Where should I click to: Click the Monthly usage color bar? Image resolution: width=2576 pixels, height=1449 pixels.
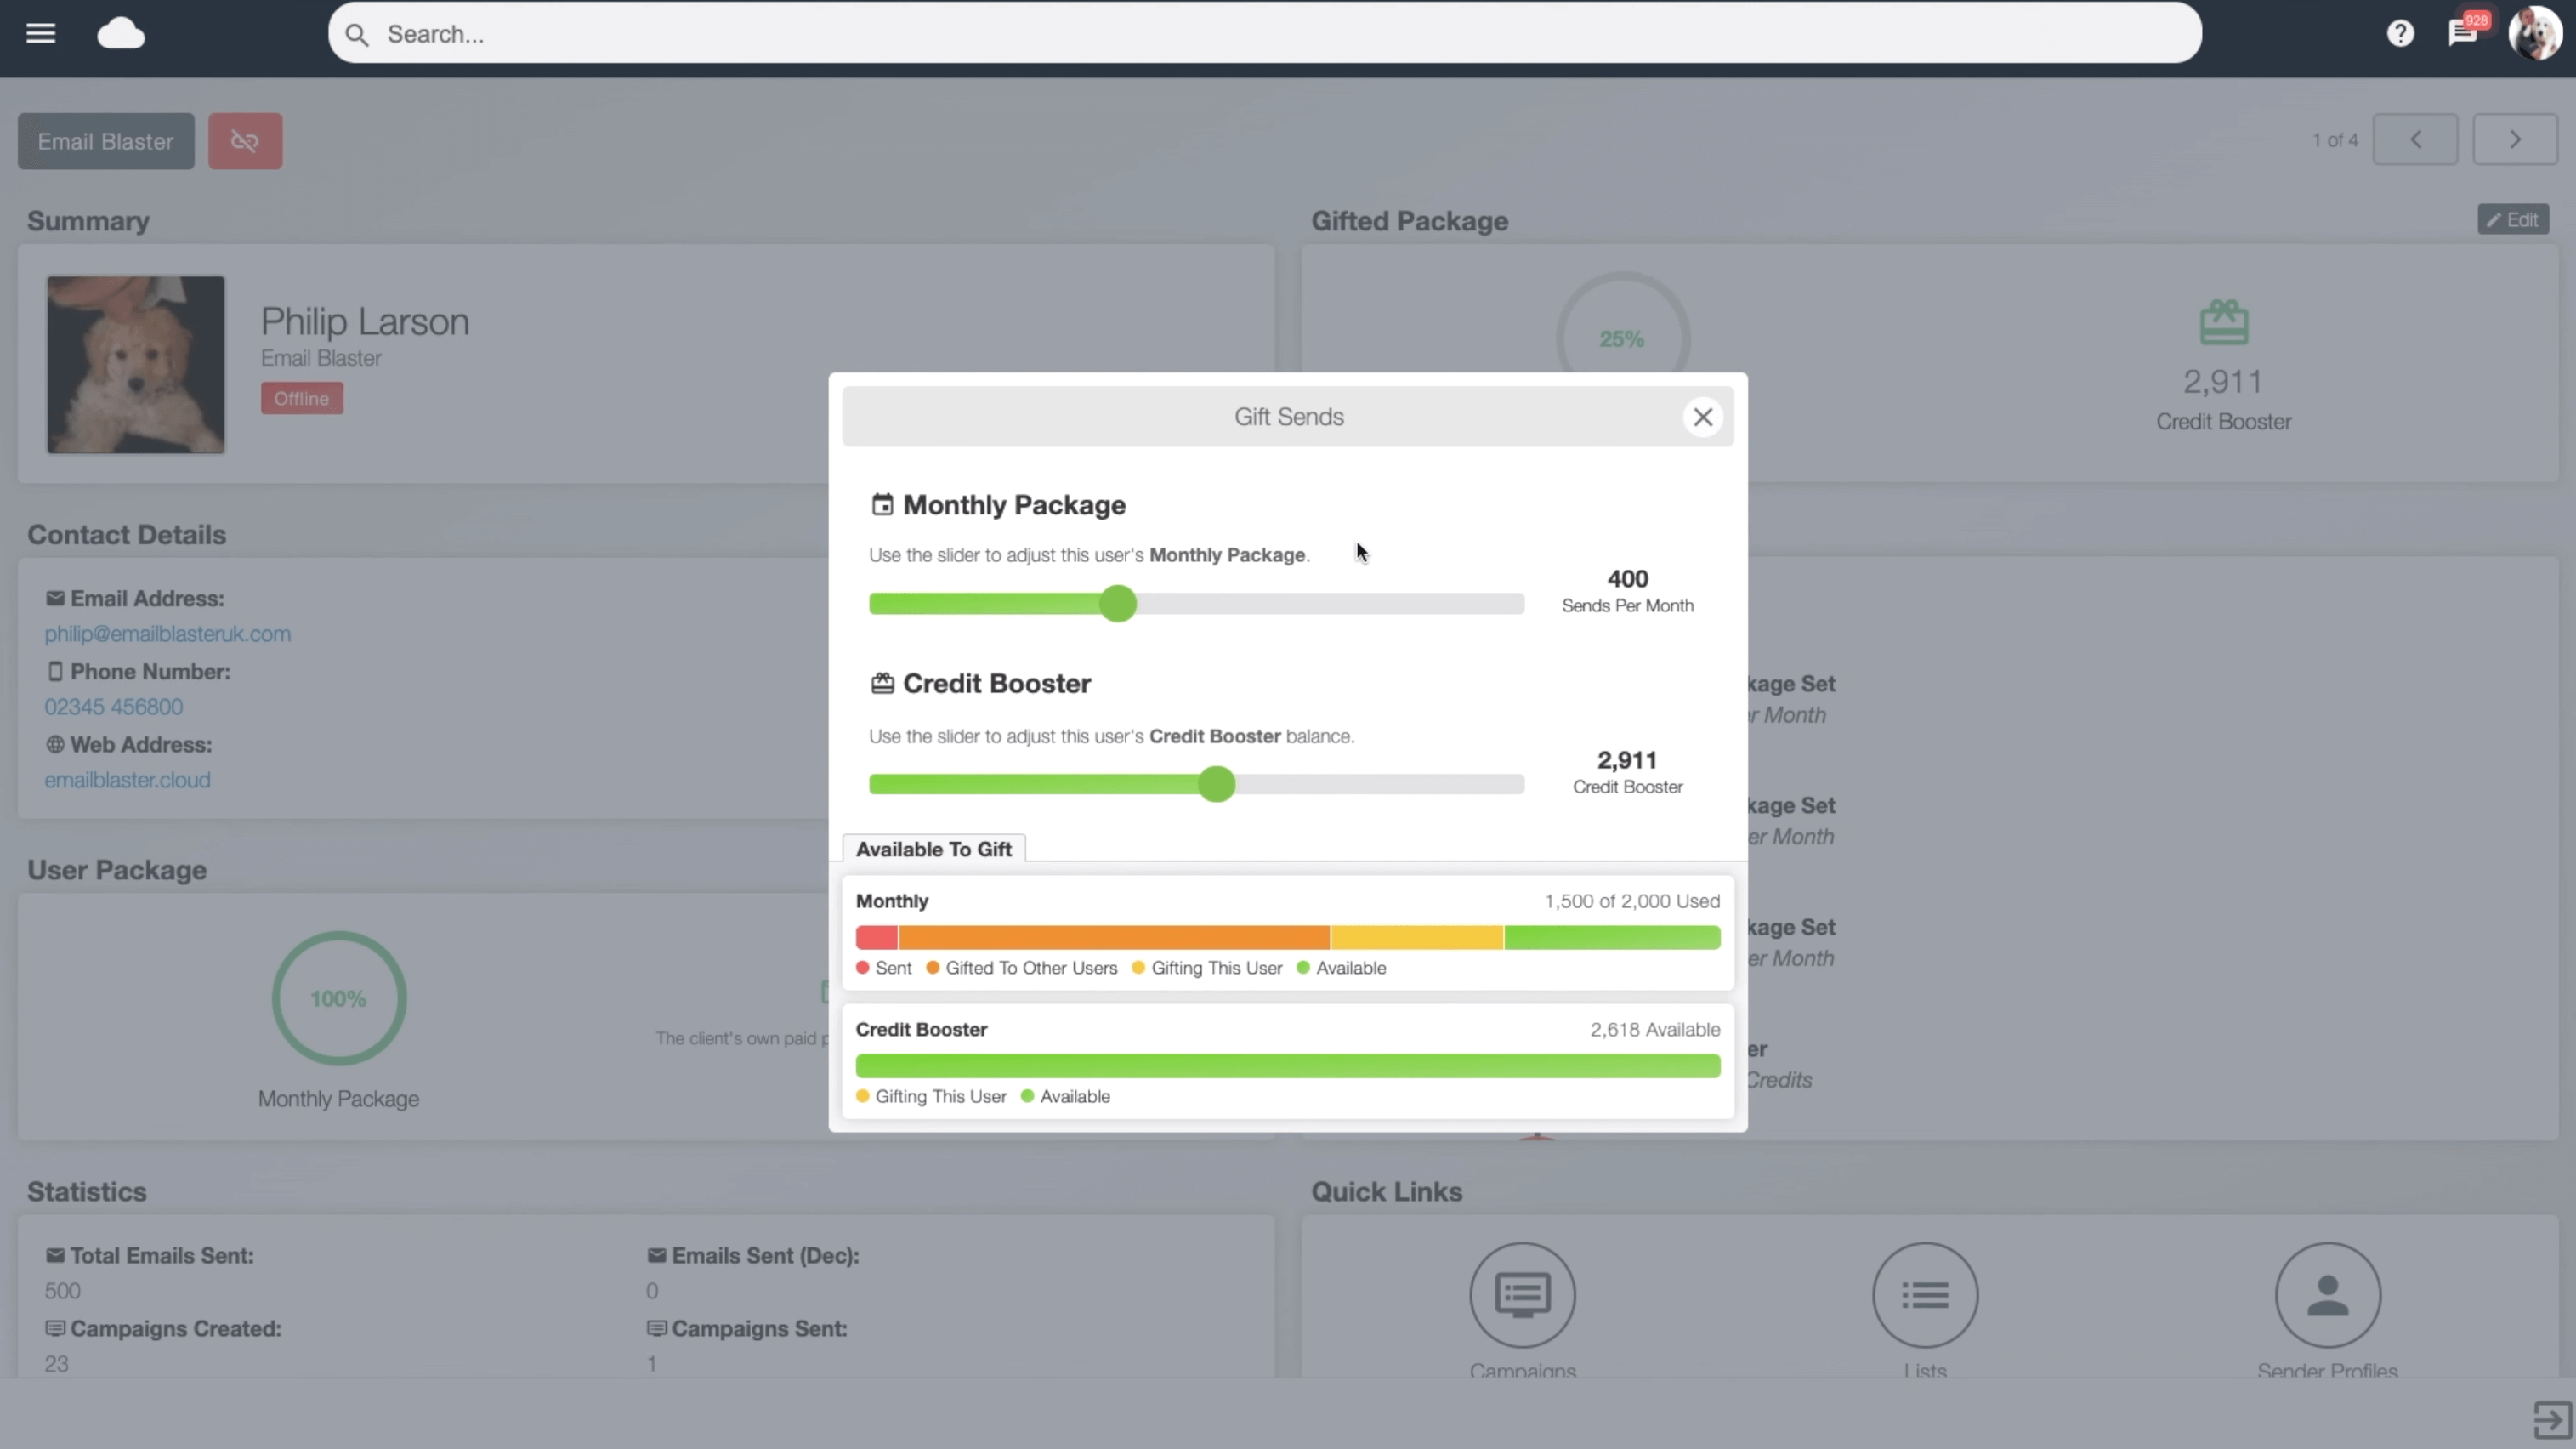(1288, 937)
